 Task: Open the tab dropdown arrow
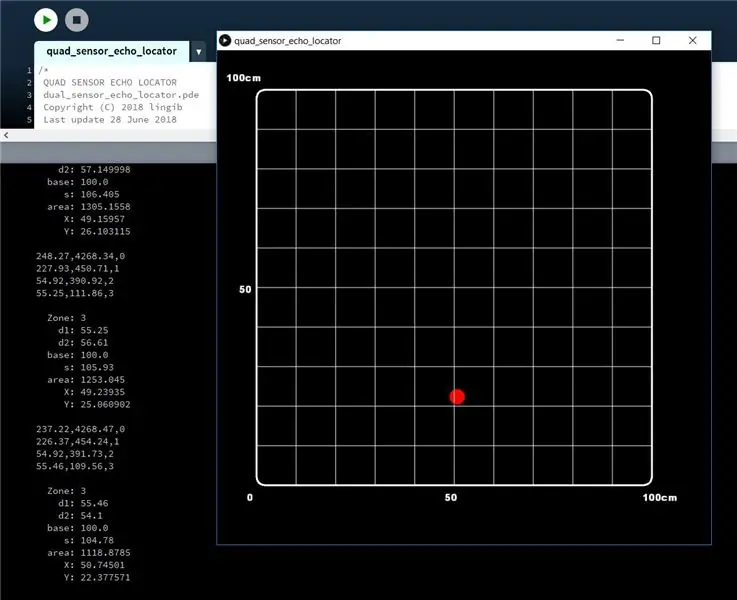point(198,52)
